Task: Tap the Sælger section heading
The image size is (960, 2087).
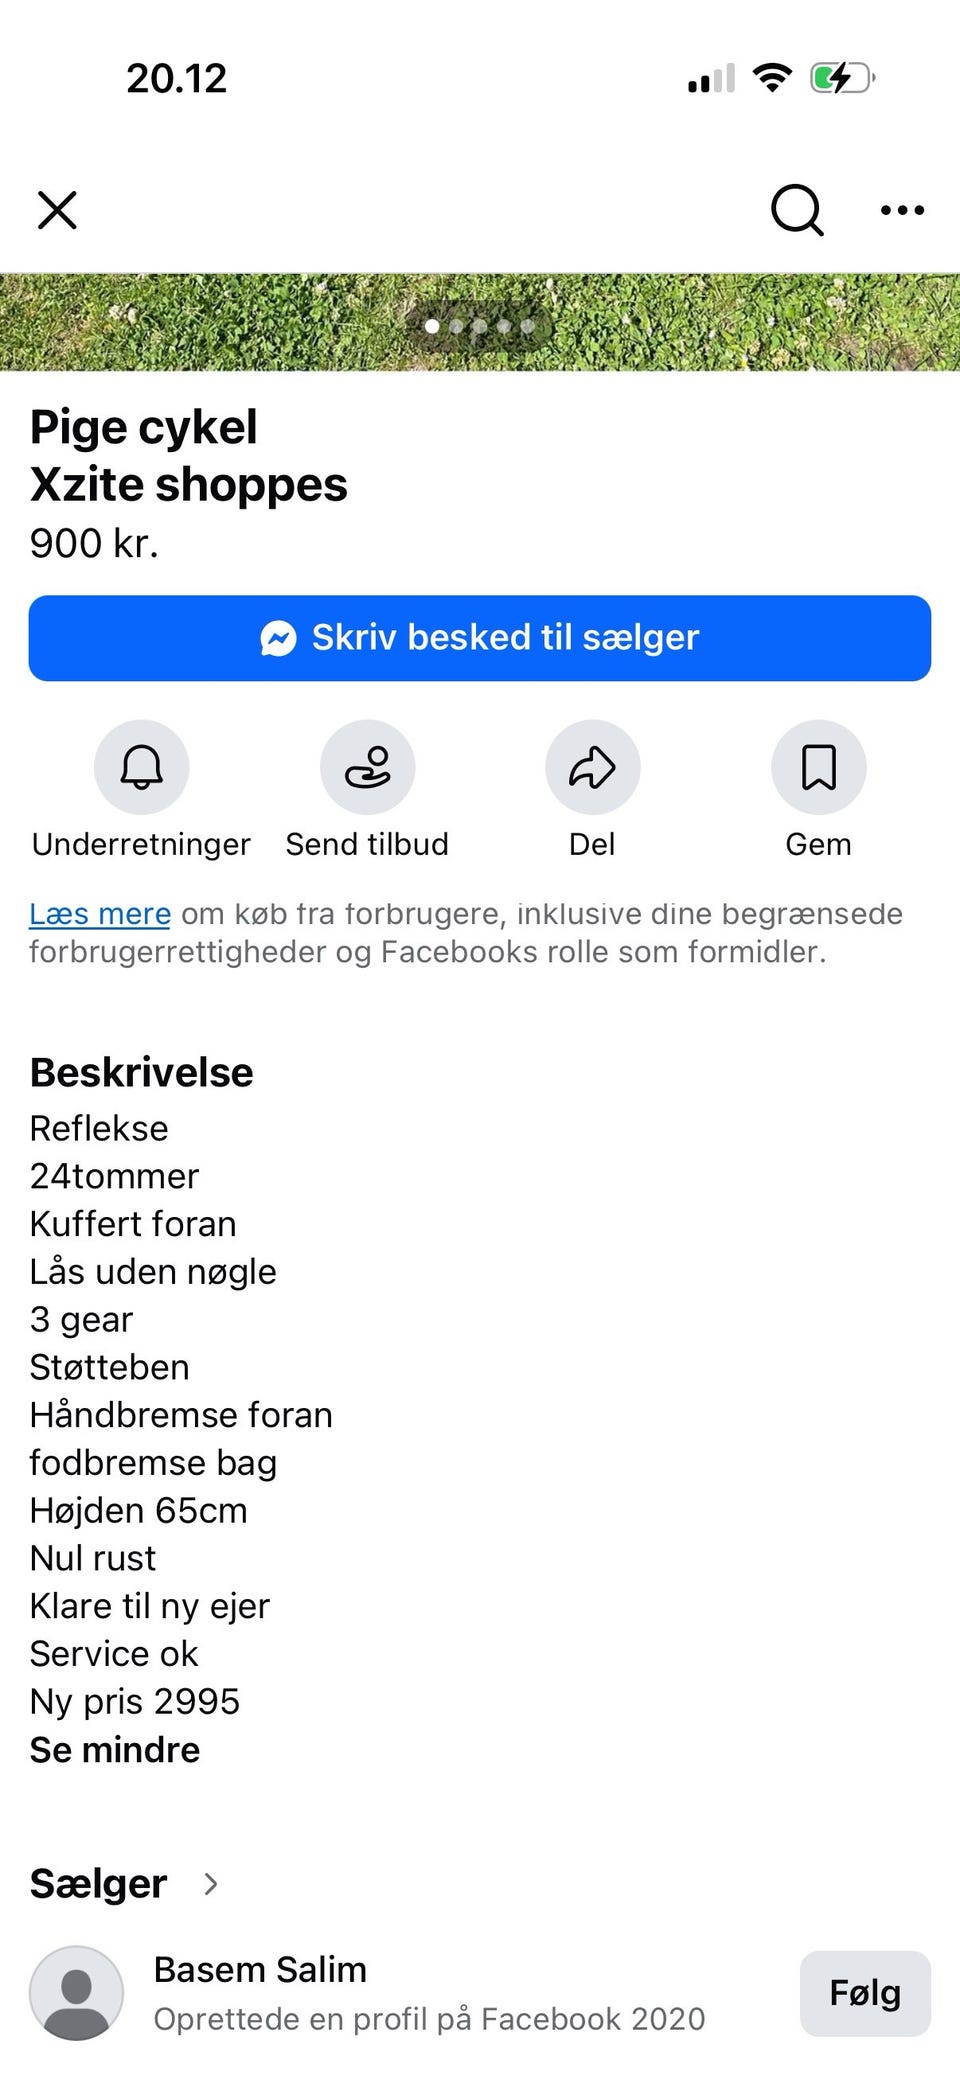Action: click(x=98, y=1884)
